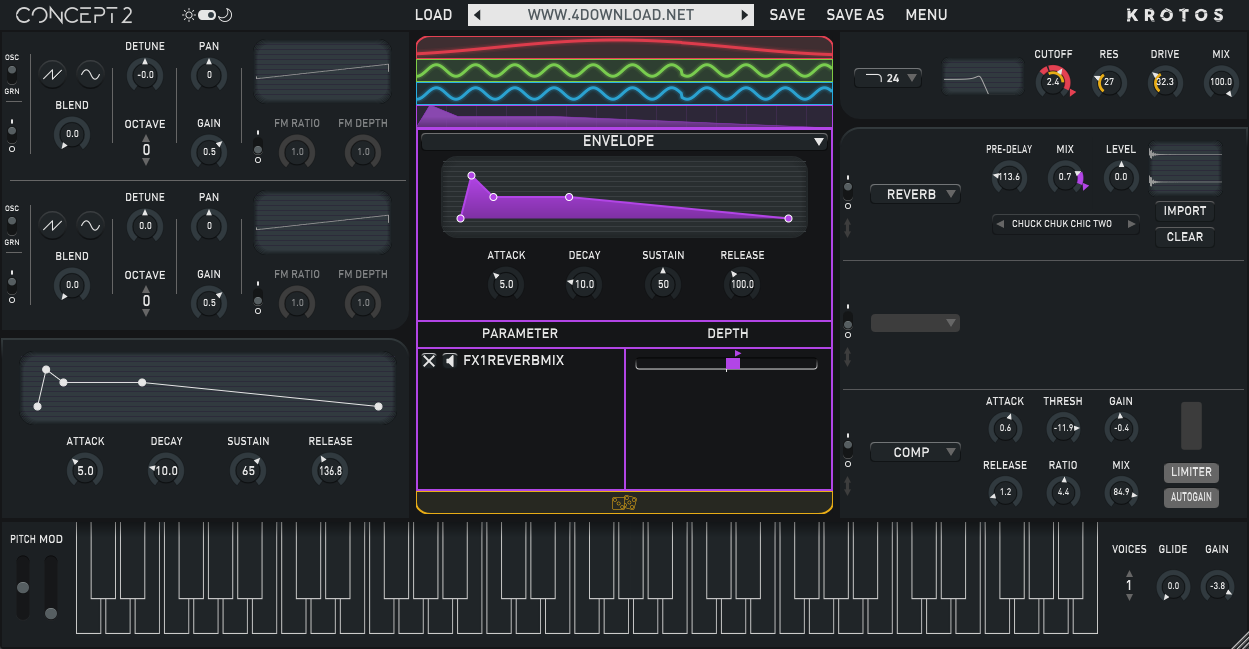Click the reverb PRE-DELAY knob
Screen dimensions: 1249x649
coord(1009,177)
